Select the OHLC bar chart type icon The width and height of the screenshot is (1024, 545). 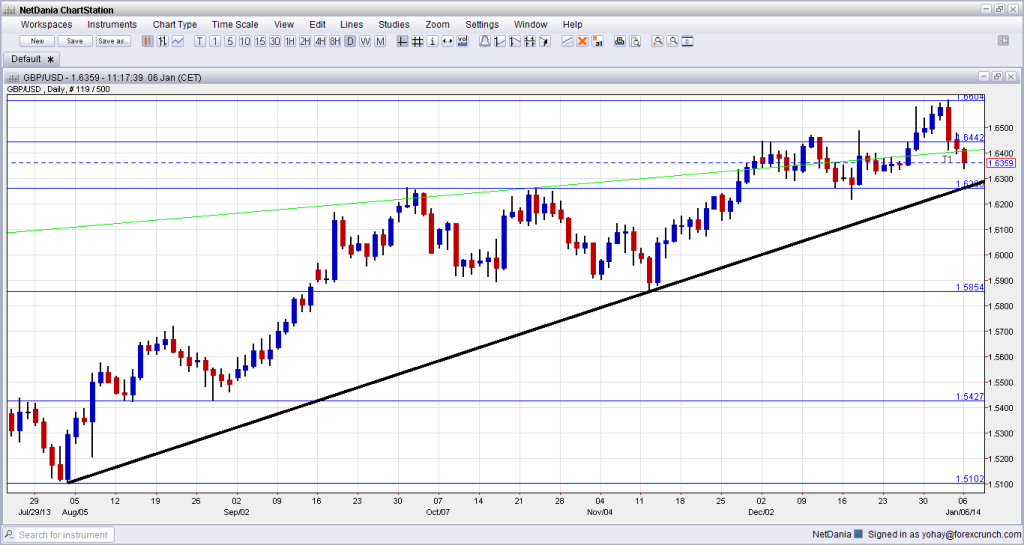tap(163, 41)
